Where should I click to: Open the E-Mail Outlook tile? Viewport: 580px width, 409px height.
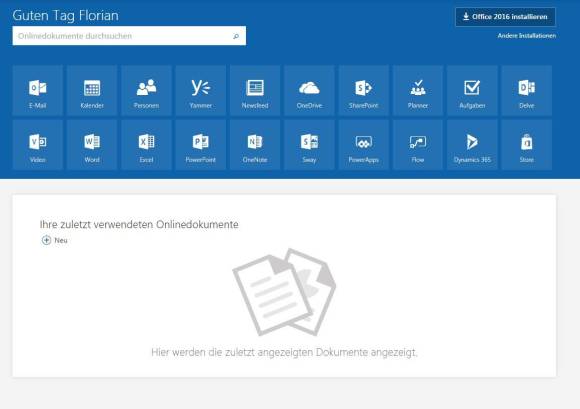38,91
